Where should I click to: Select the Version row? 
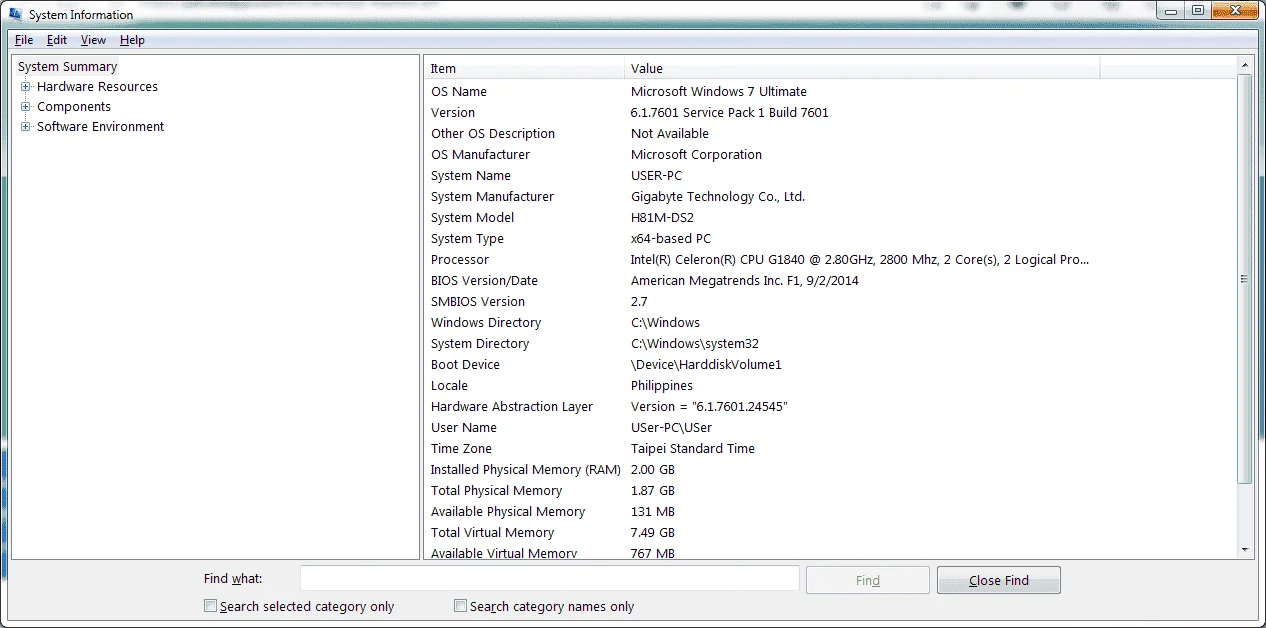830,113
